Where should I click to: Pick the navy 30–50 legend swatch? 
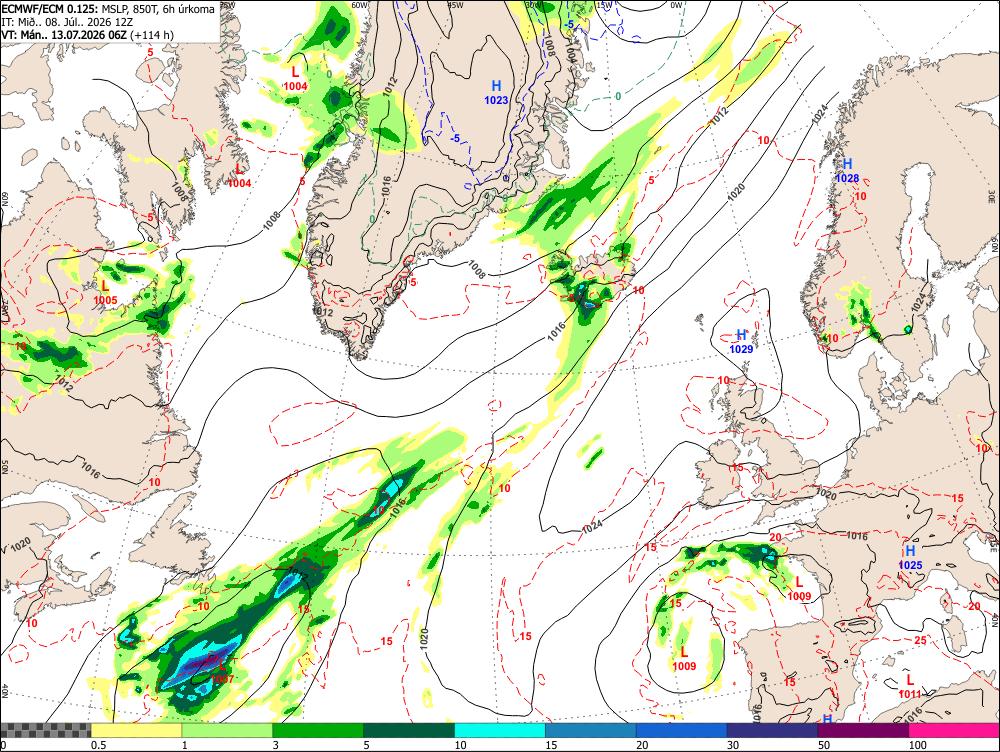click(x=772, y=730)
